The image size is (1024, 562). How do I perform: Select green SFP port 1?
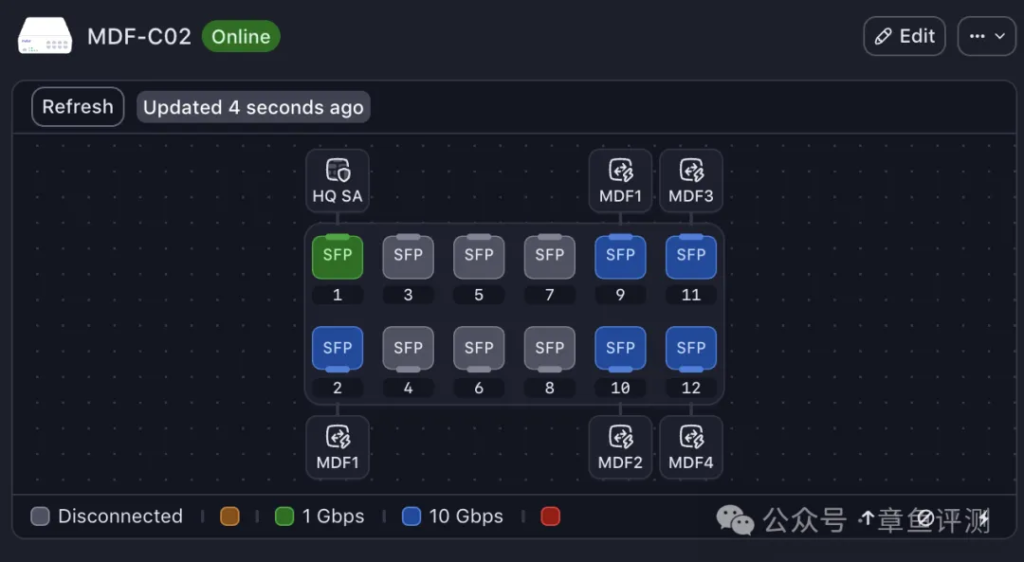[x=338, y=256]
